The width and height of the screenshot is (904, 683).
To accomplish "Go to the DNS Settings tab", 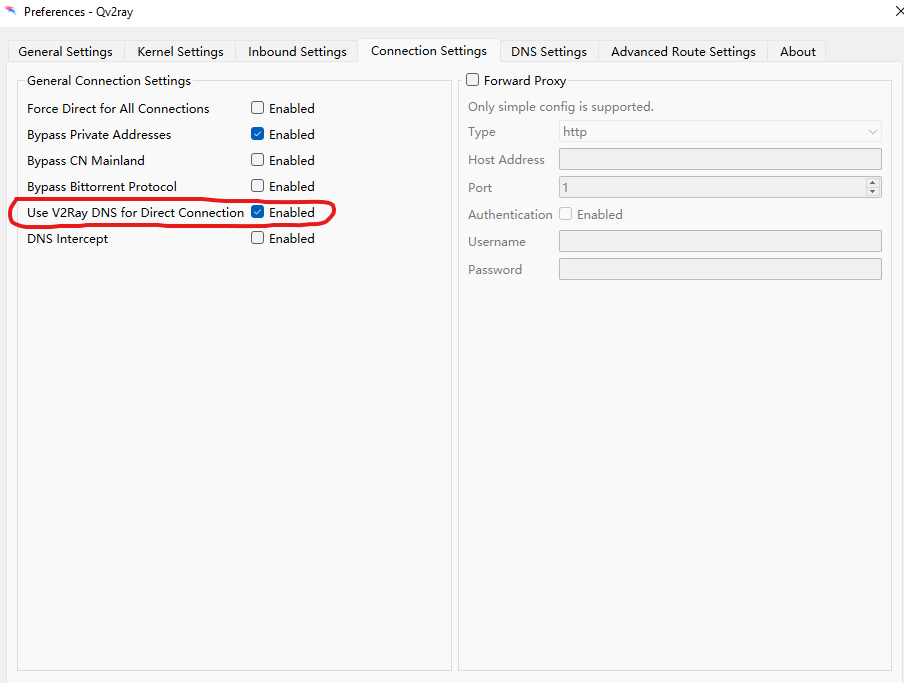I will 548,51.
